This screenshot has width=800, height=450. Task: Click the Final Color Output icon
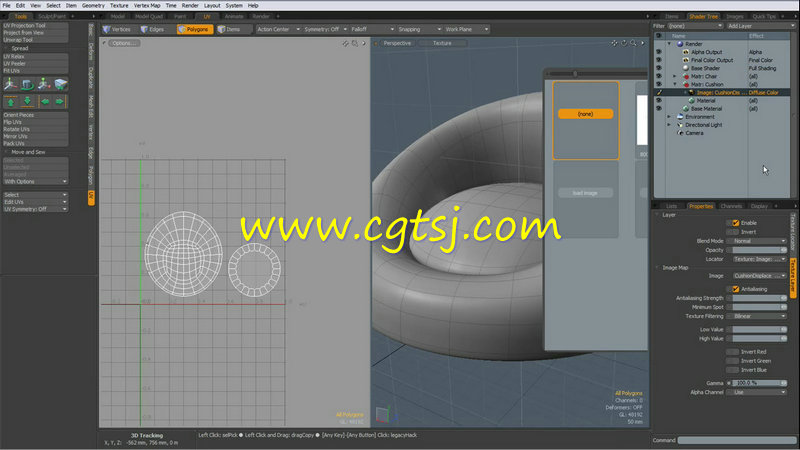pyautogui.click(x=686, y=60)
